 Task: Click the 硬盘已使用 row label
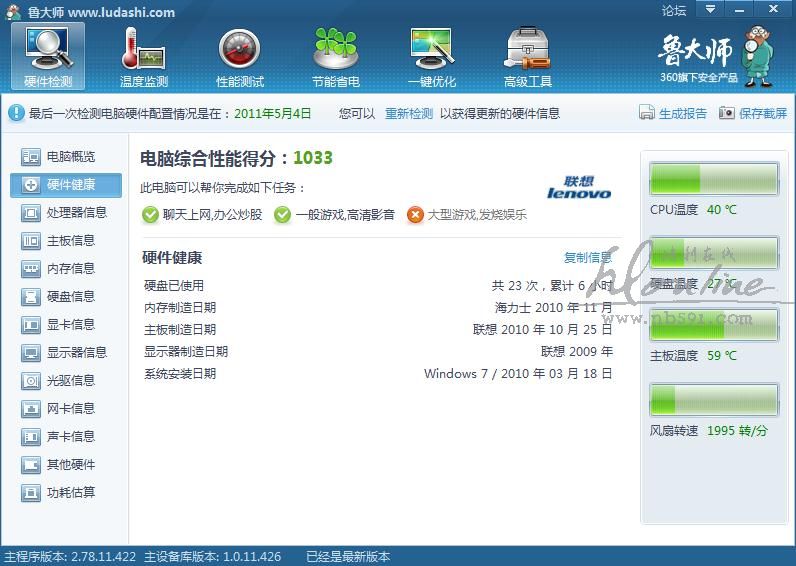174,286
